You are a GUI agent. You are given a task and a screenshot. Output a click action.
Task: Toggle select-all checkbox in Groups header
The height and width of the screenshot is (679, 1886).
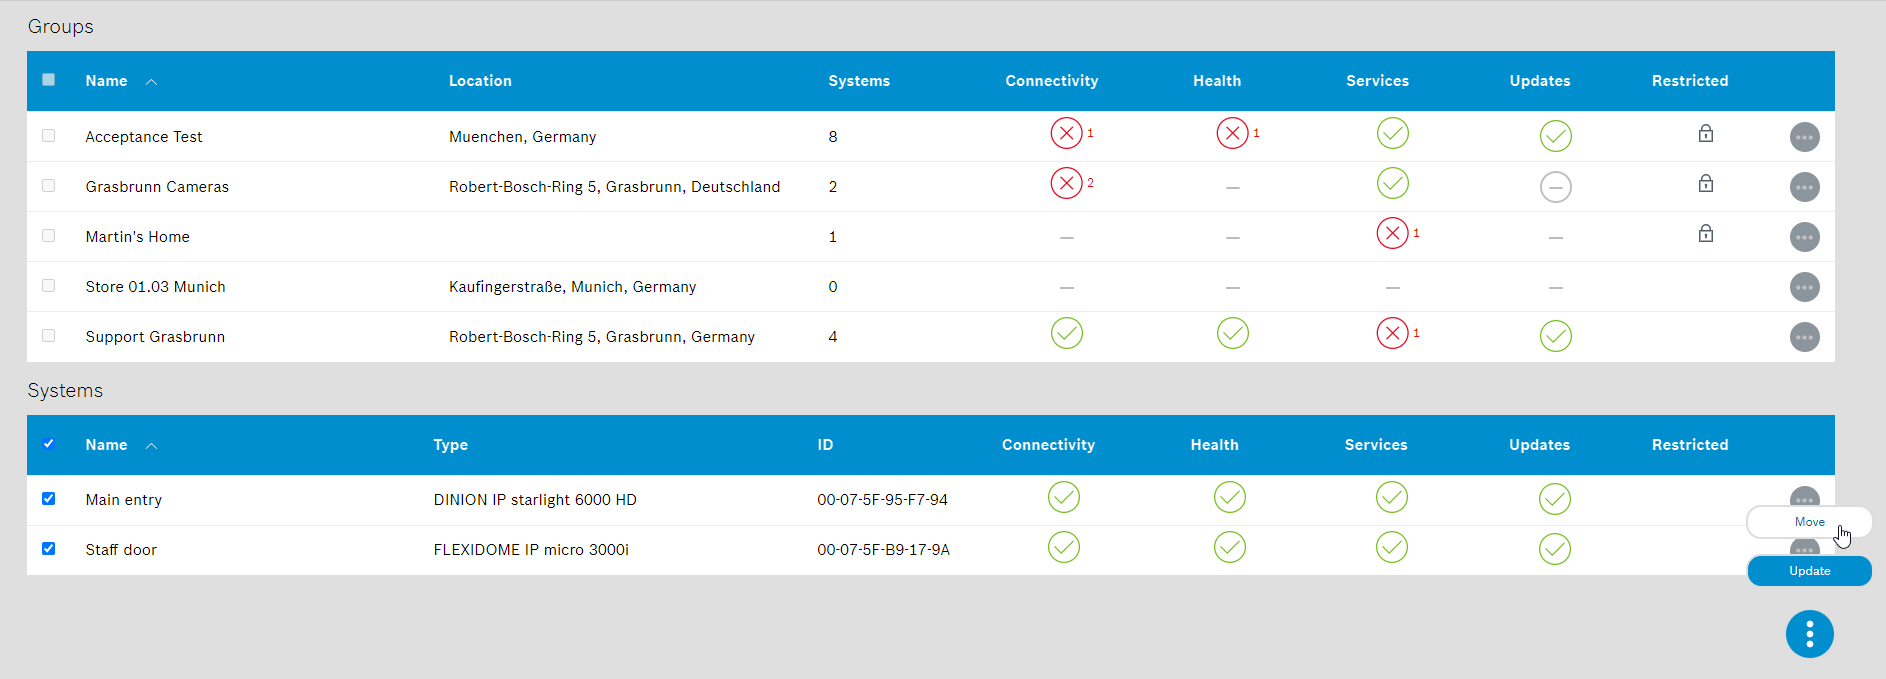49,80
